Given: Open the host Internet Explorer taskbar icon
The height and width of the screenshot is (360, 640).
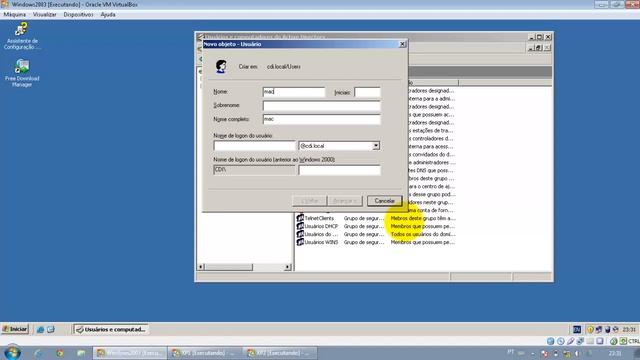Looking at the screenshot, I should click(x=38, y=353).
